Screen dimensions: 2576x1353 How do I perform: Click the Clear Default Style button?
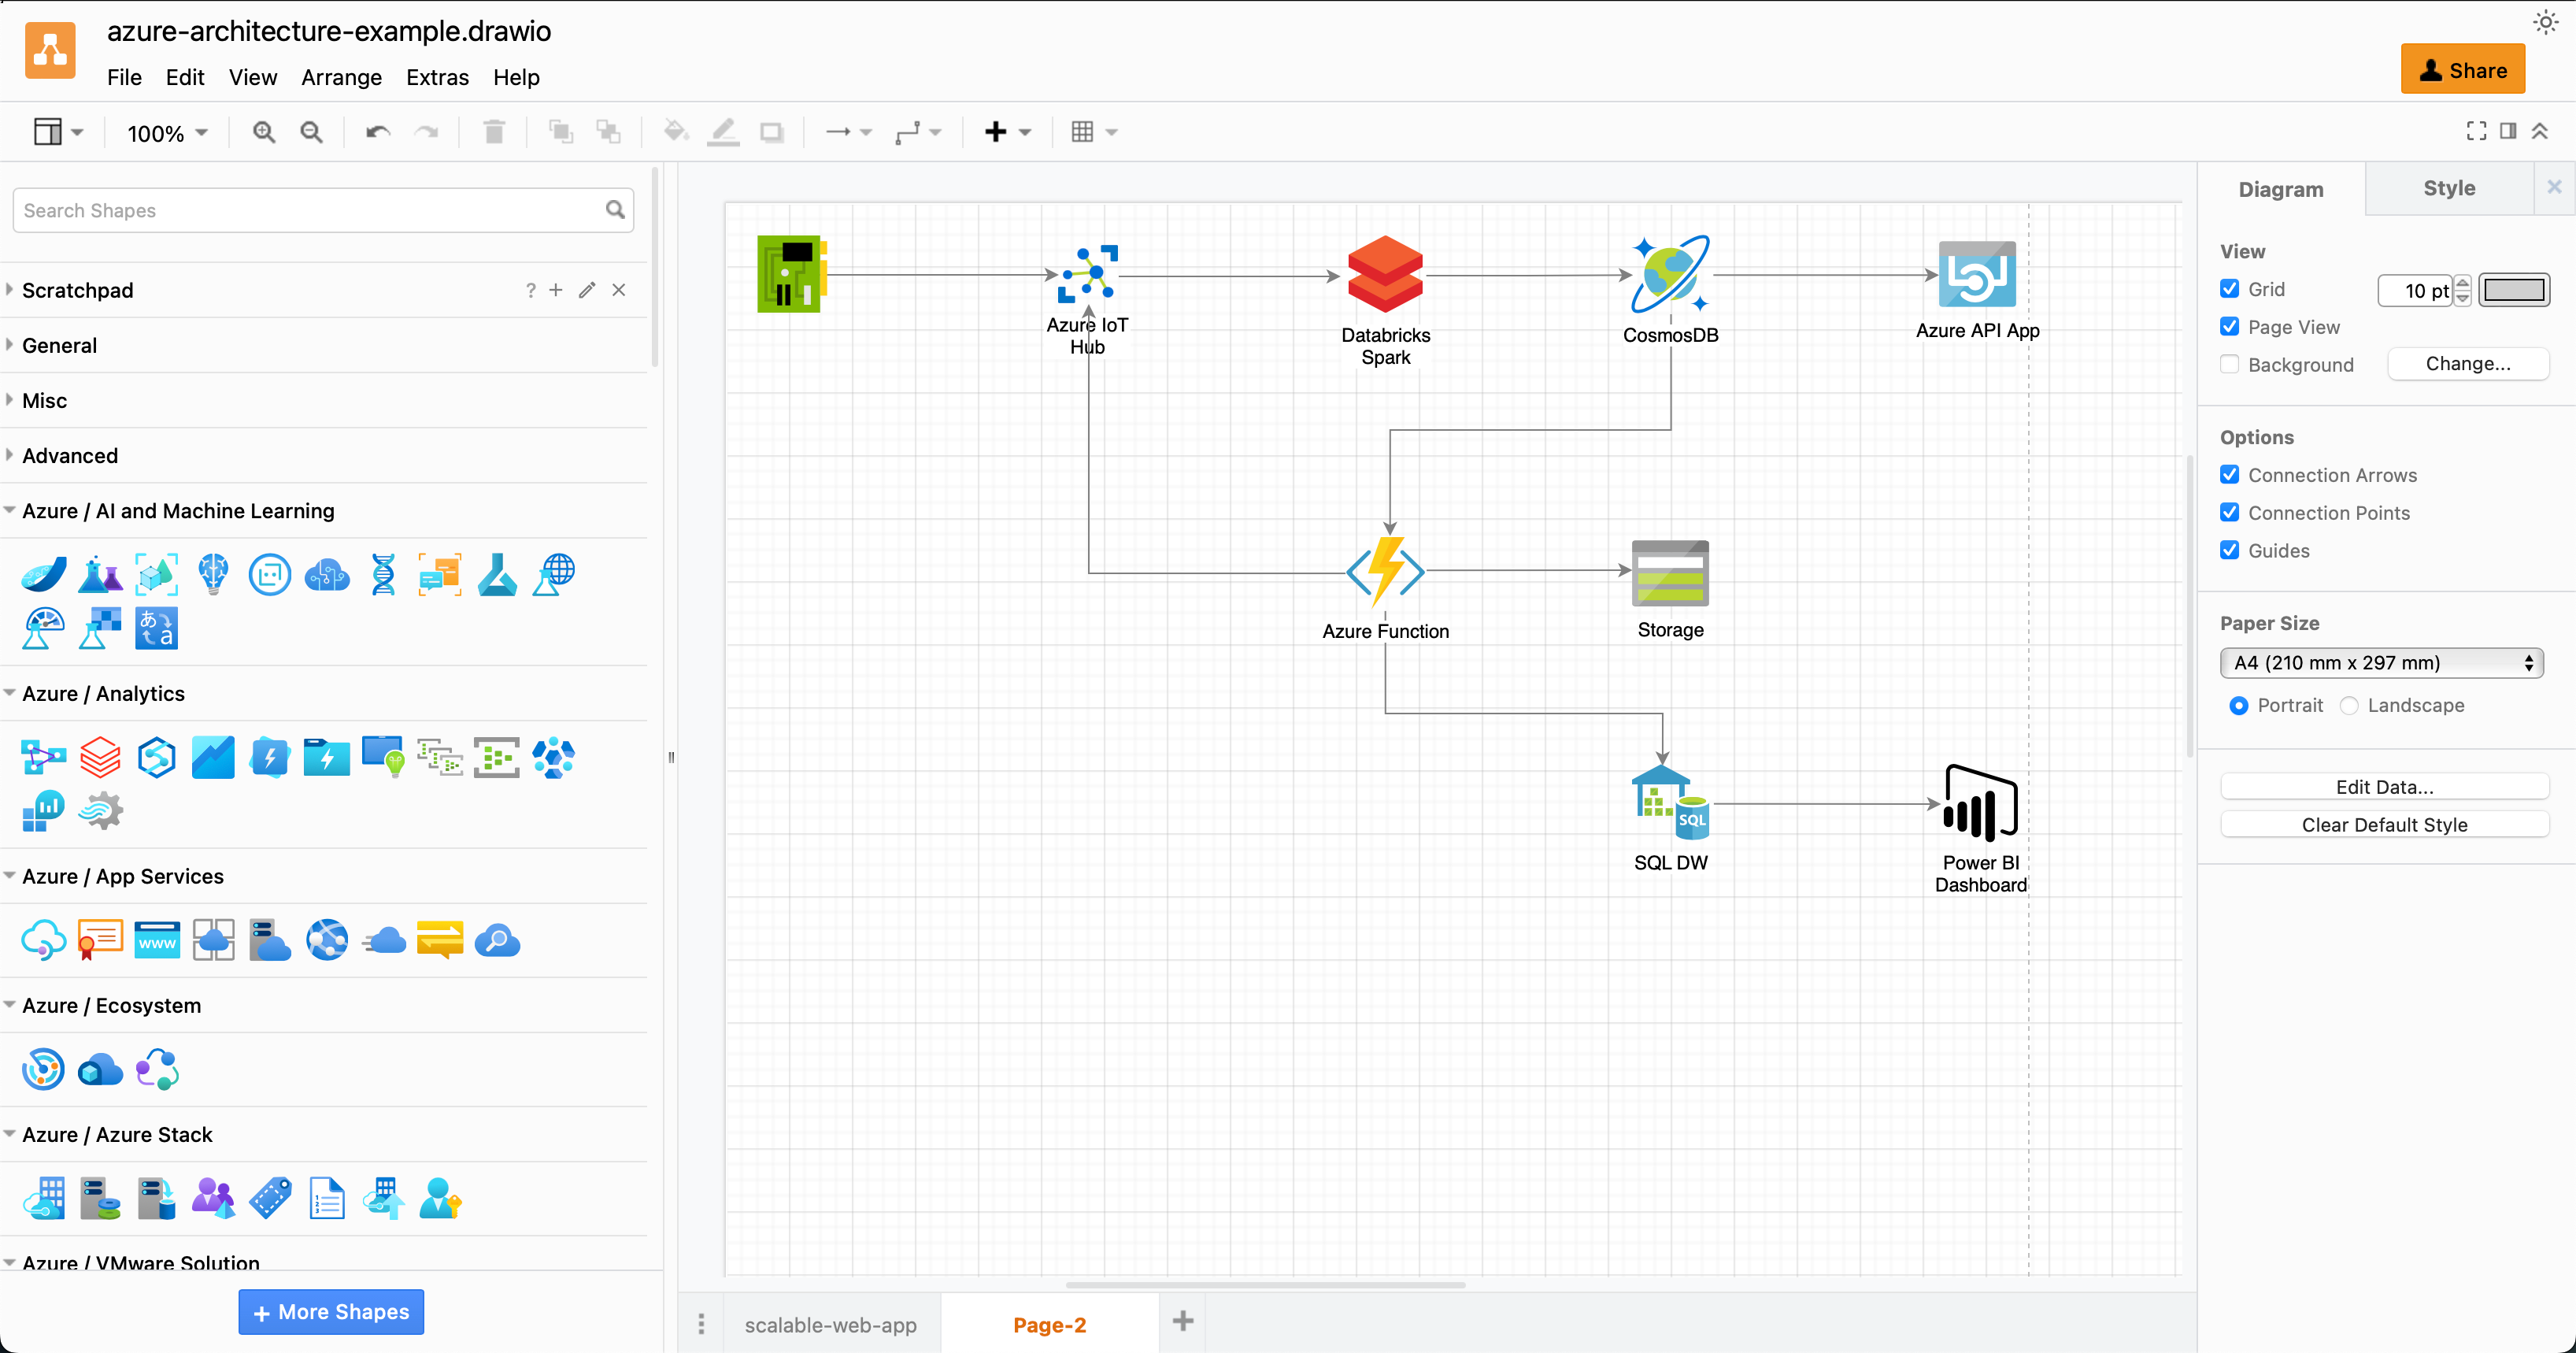2384,824
